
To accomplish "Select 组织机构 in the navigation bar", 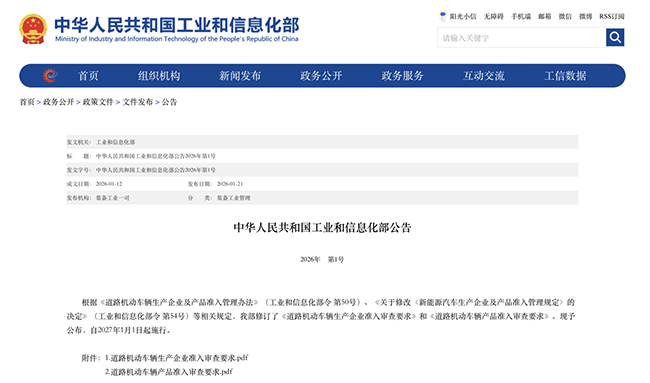I will [159, 76].
